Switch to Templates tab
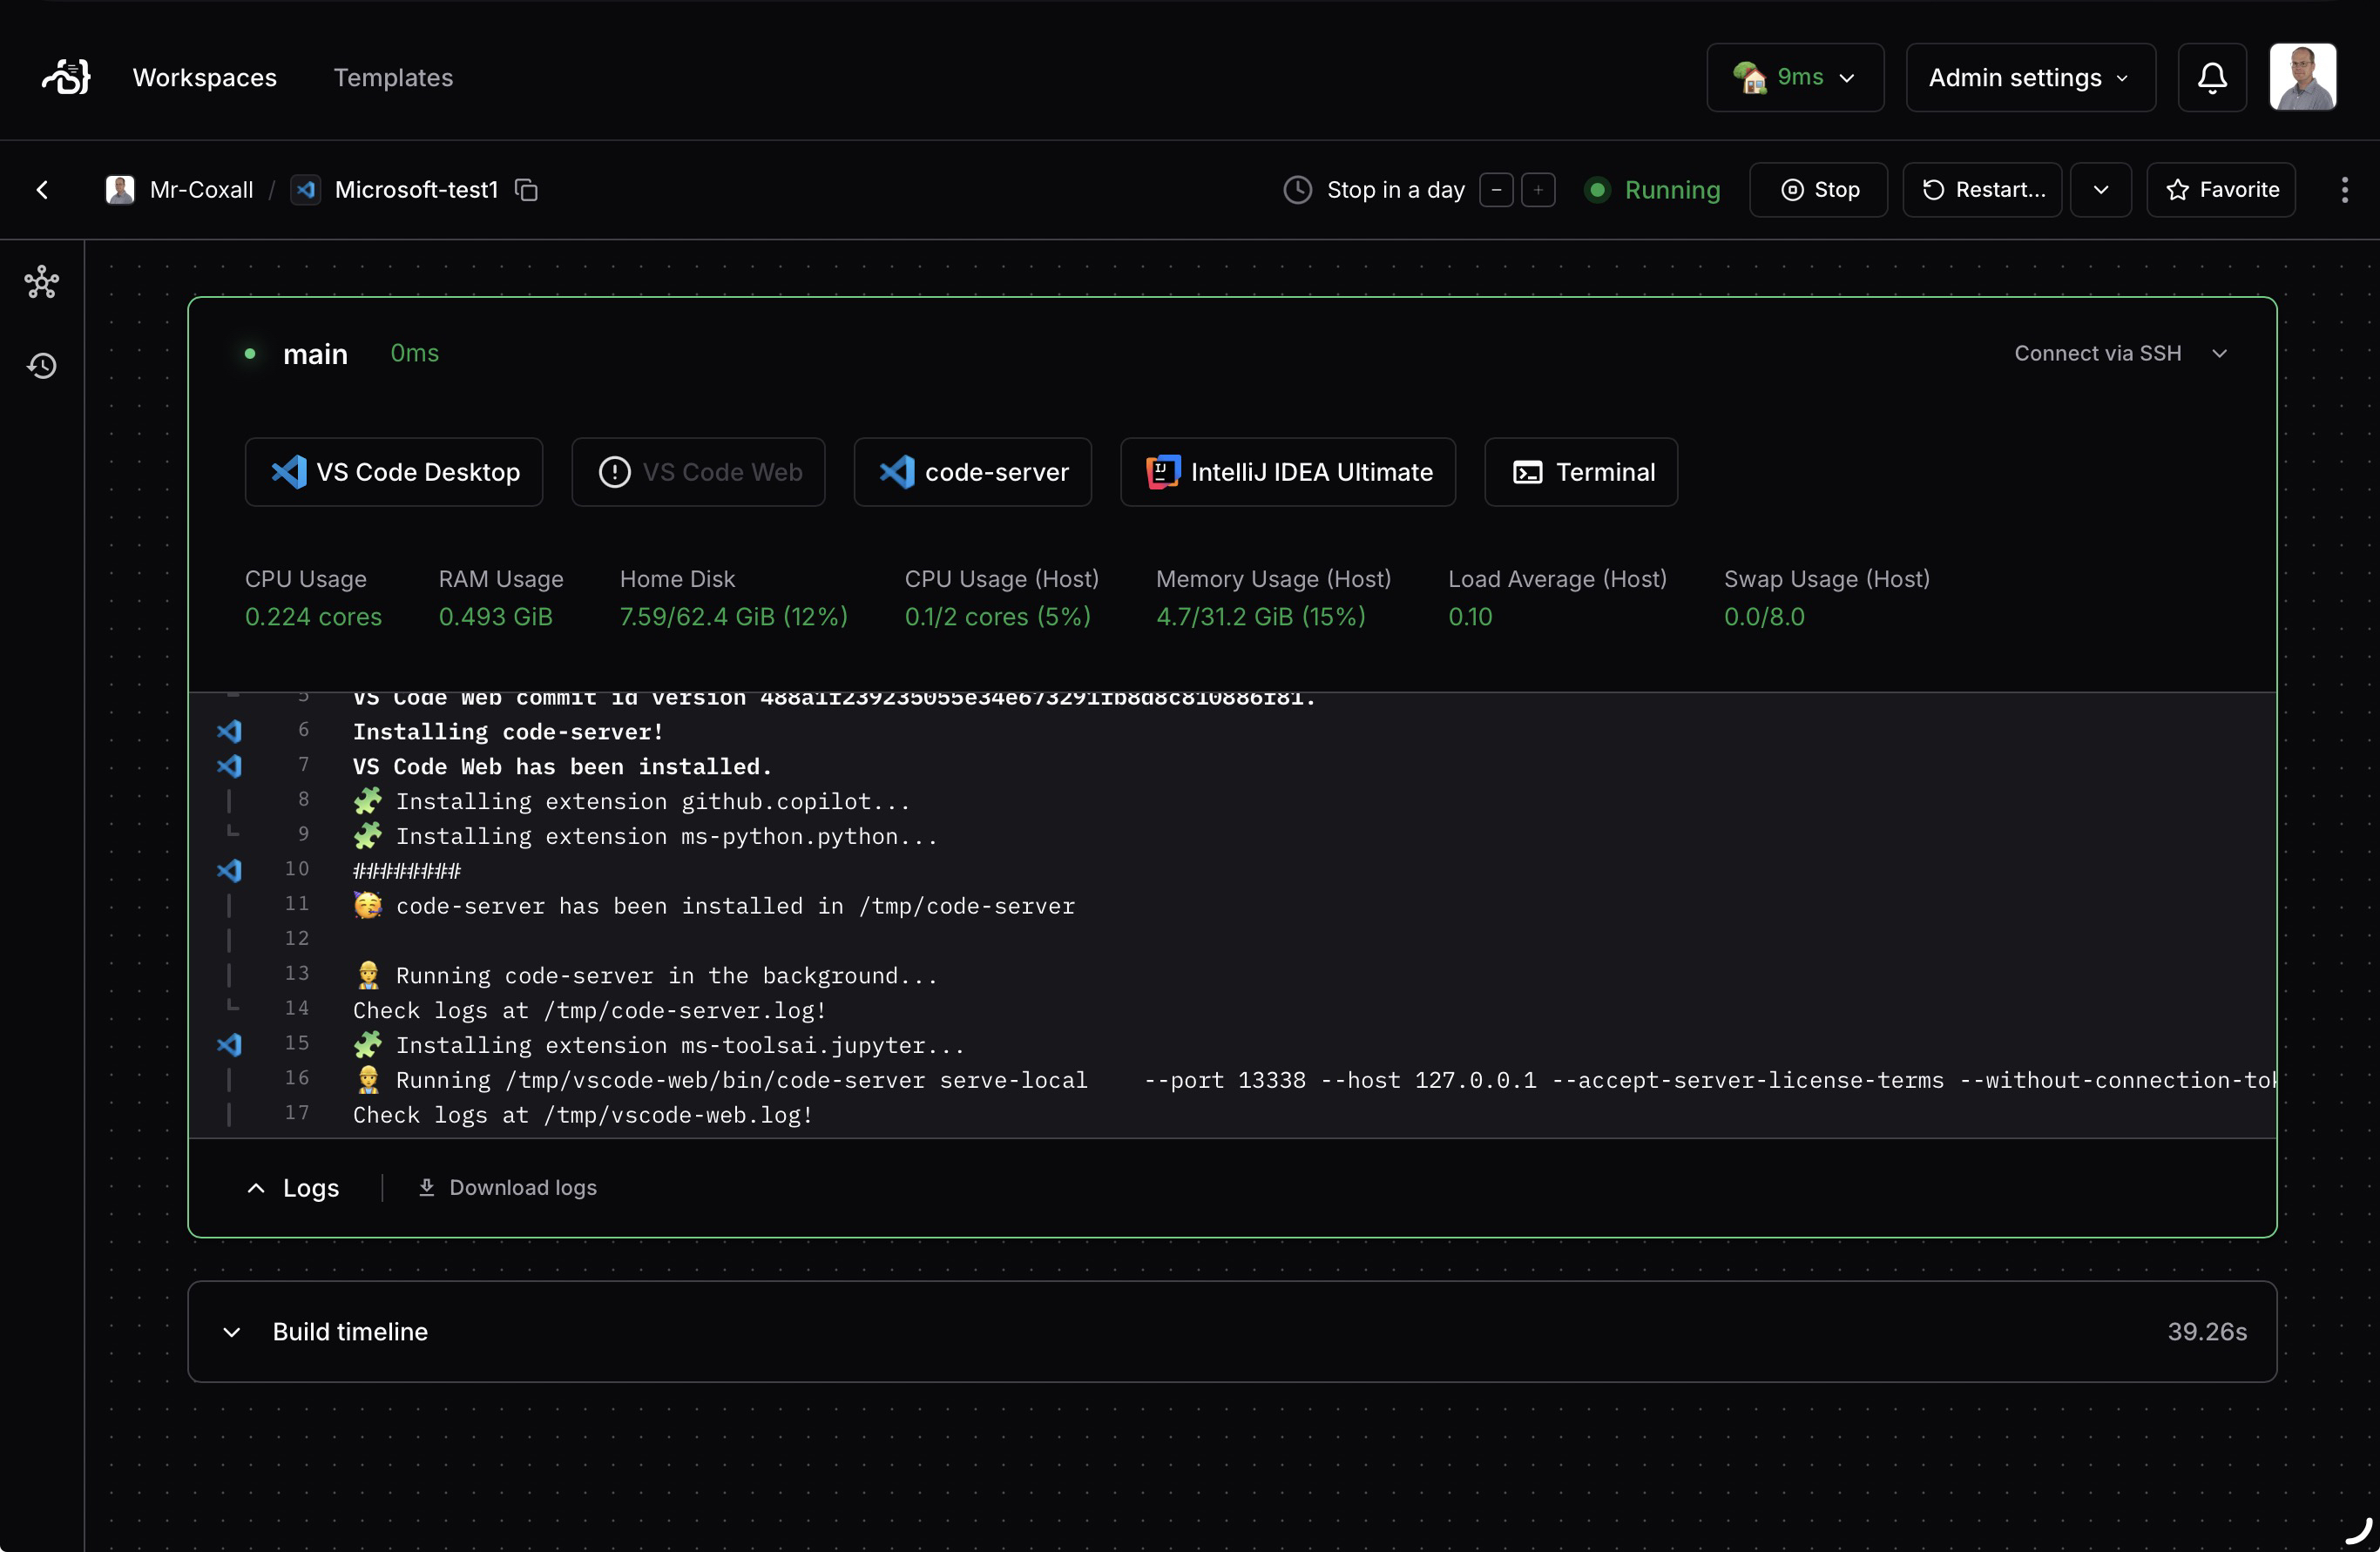 pyautogui.click(x=393, y=77)
